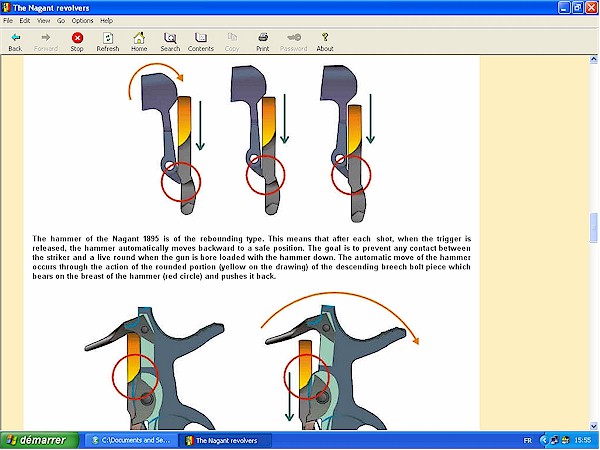Select The Nagant revolvers taskbar button
This screenshot has height=450, width=600.
tap(226, 440)
